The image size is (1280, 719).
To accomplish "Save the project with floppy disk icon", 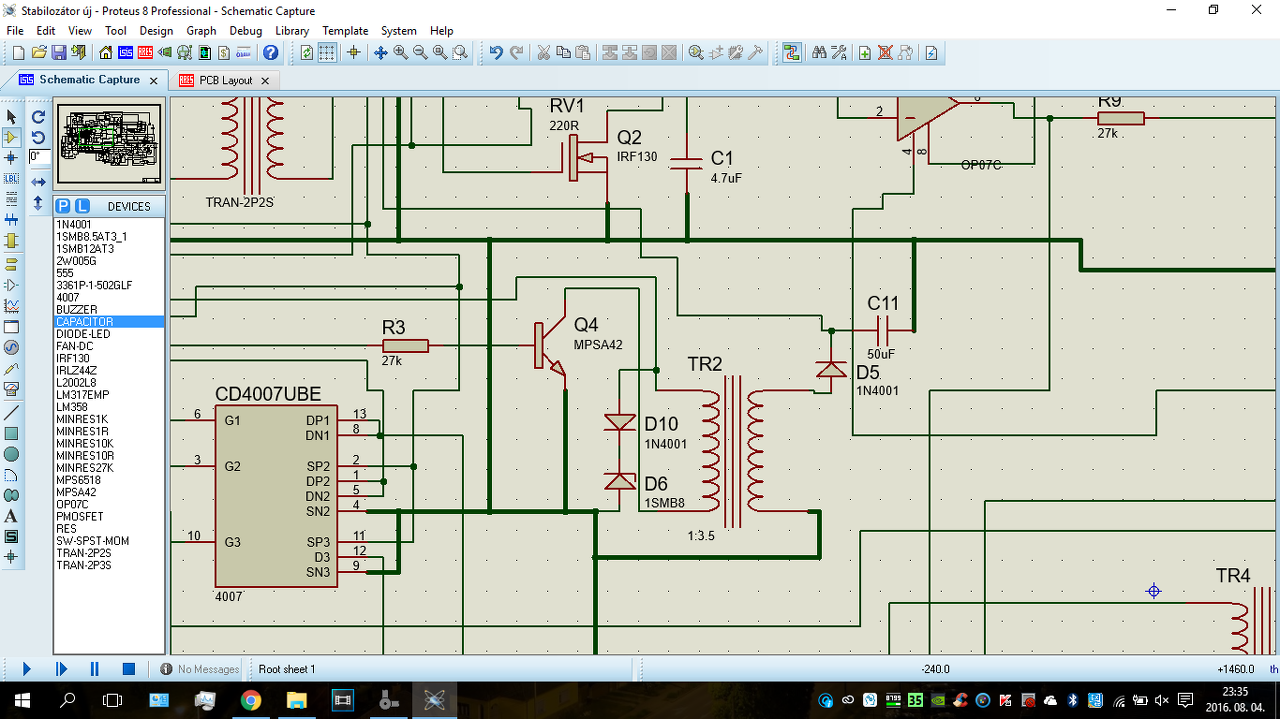I will coord(58,53).
